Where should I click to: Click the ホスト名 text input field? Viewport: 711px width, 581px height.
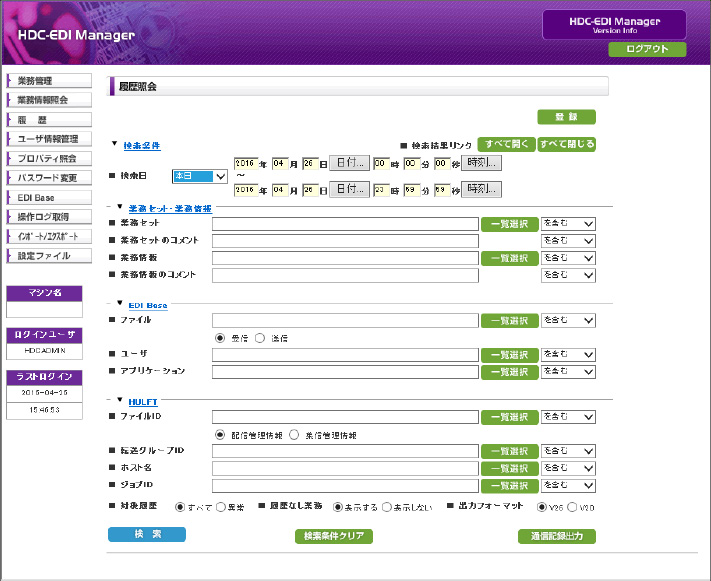point(345,468)
